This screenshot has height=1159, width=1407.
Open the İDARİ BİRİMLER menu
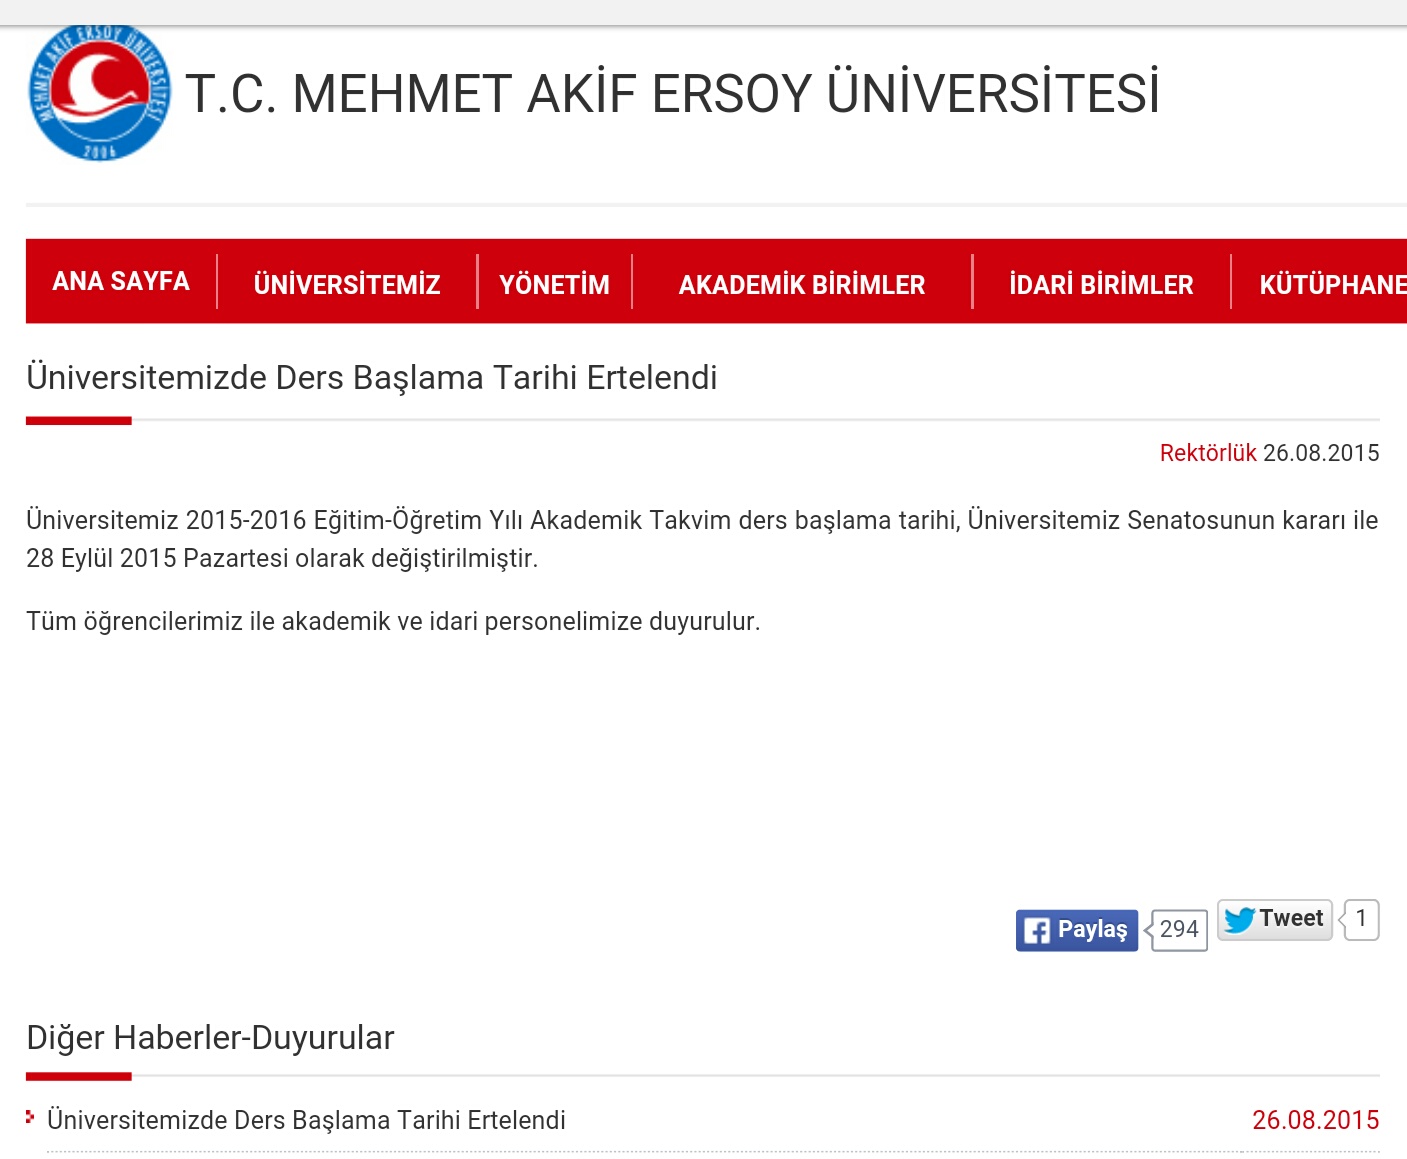click(x=1101, y=285)
